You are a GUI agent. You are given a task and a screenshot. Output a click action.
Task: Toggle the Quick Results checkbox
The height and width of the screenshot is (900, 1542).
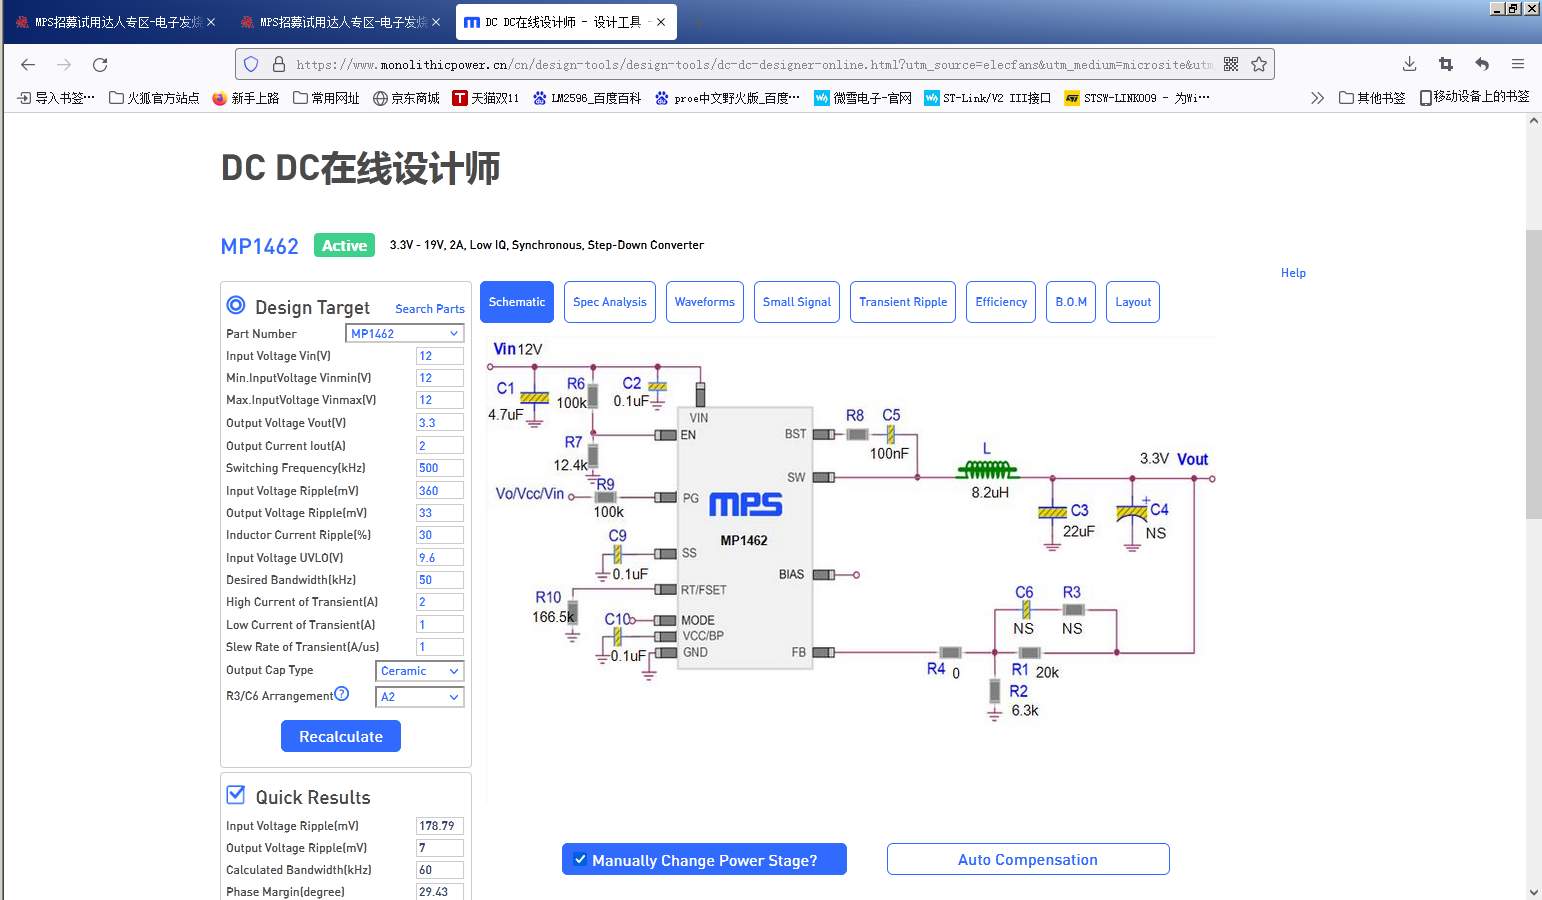tap(235, 794)
